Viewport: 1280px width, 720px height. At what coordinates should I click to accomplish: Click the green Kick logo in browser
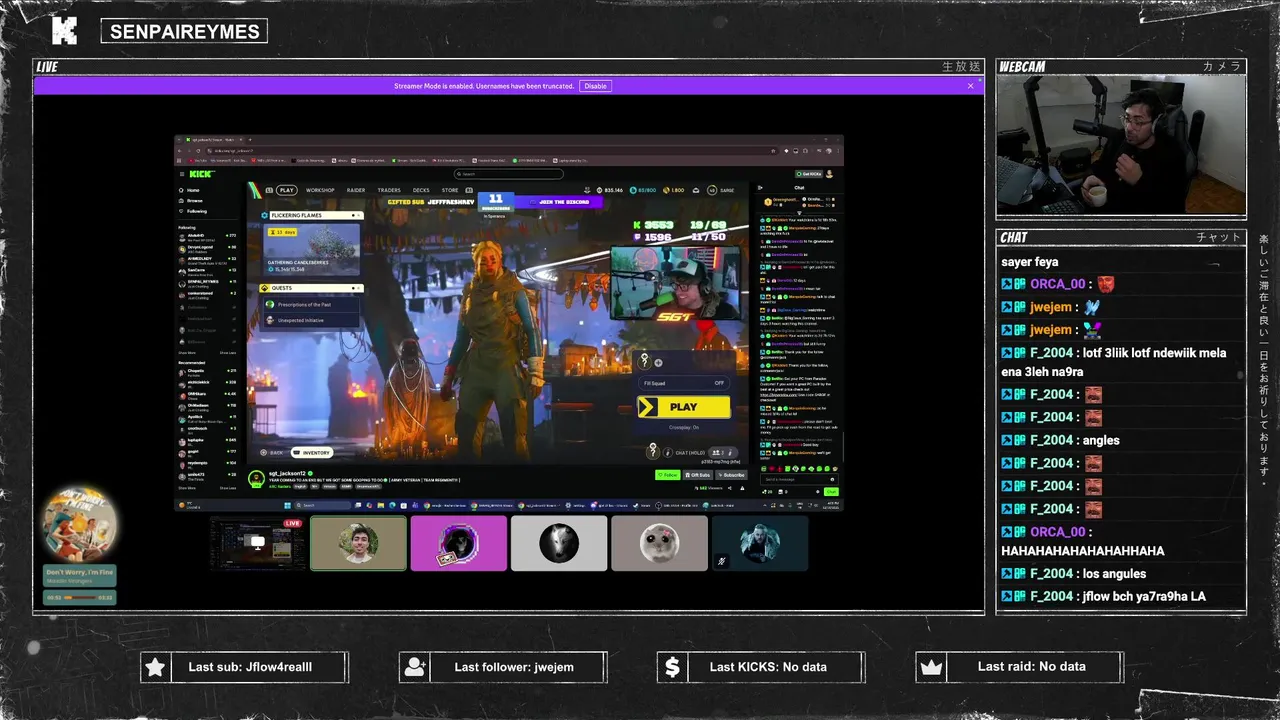click(x=202, y=174)
